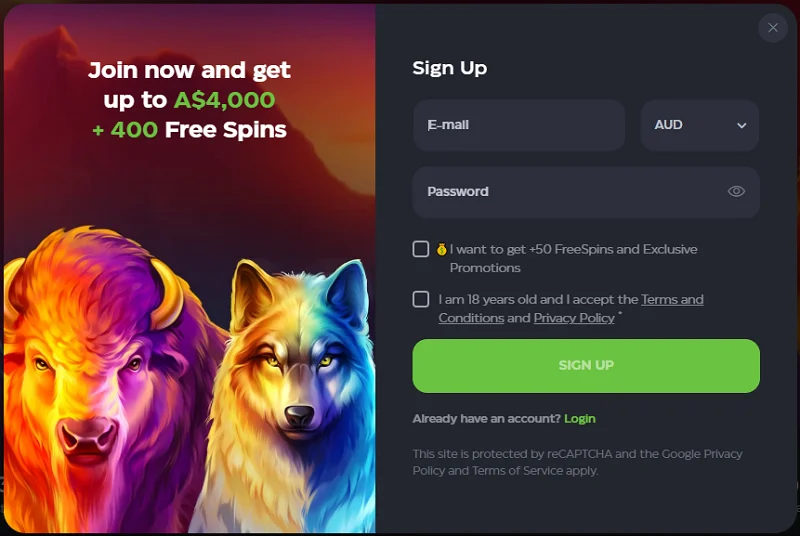Focus the Password input field
Viewport: 800px width, 536px height.
coord(586,192)
